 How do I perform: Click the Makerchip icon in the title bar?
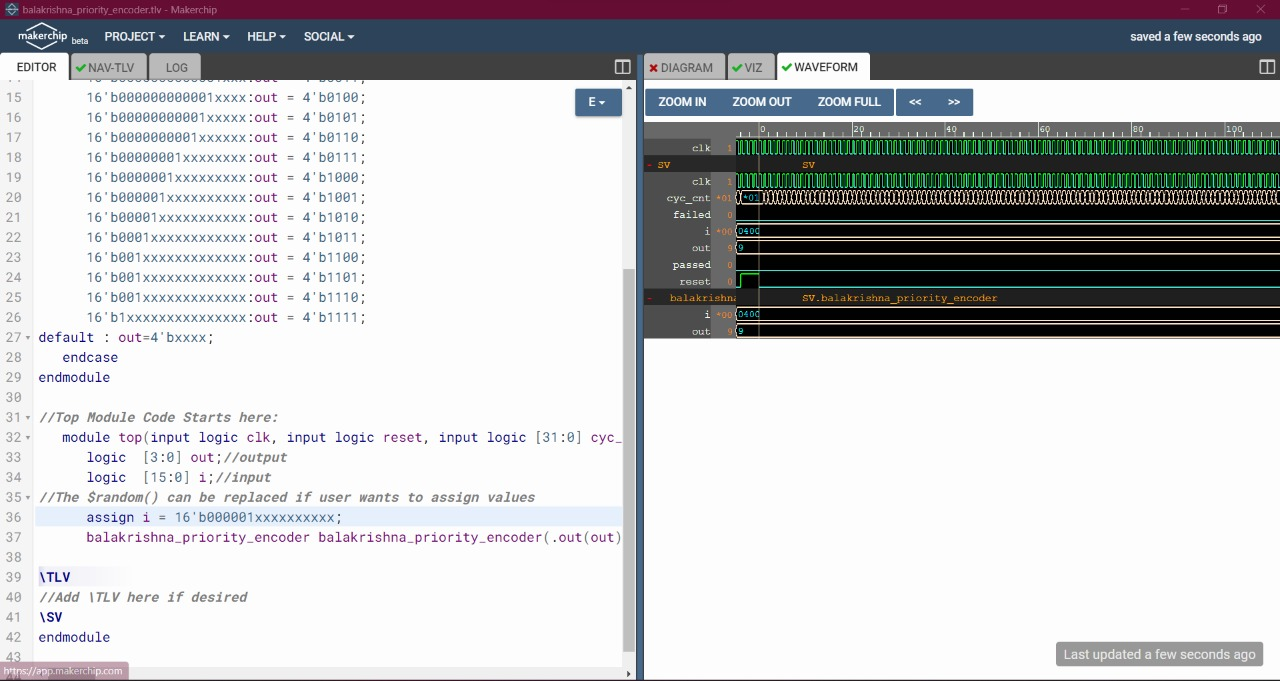coord(10,9)
